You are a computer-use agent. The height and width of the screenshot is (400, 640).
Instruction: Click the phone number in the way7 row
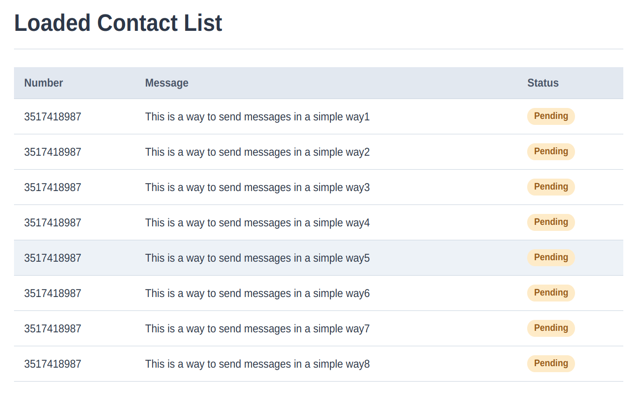pyautogui.click(x=53, y=329)
